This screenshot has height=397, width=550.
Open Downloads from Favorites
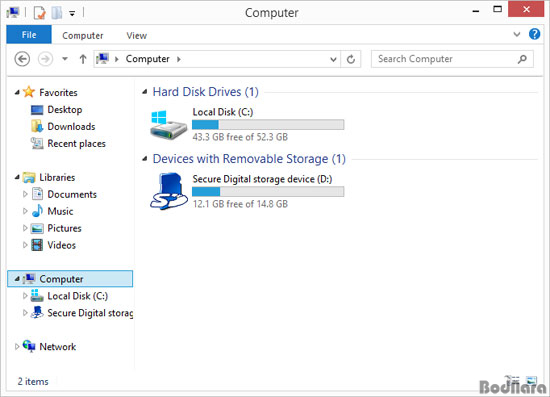point(71,127)
